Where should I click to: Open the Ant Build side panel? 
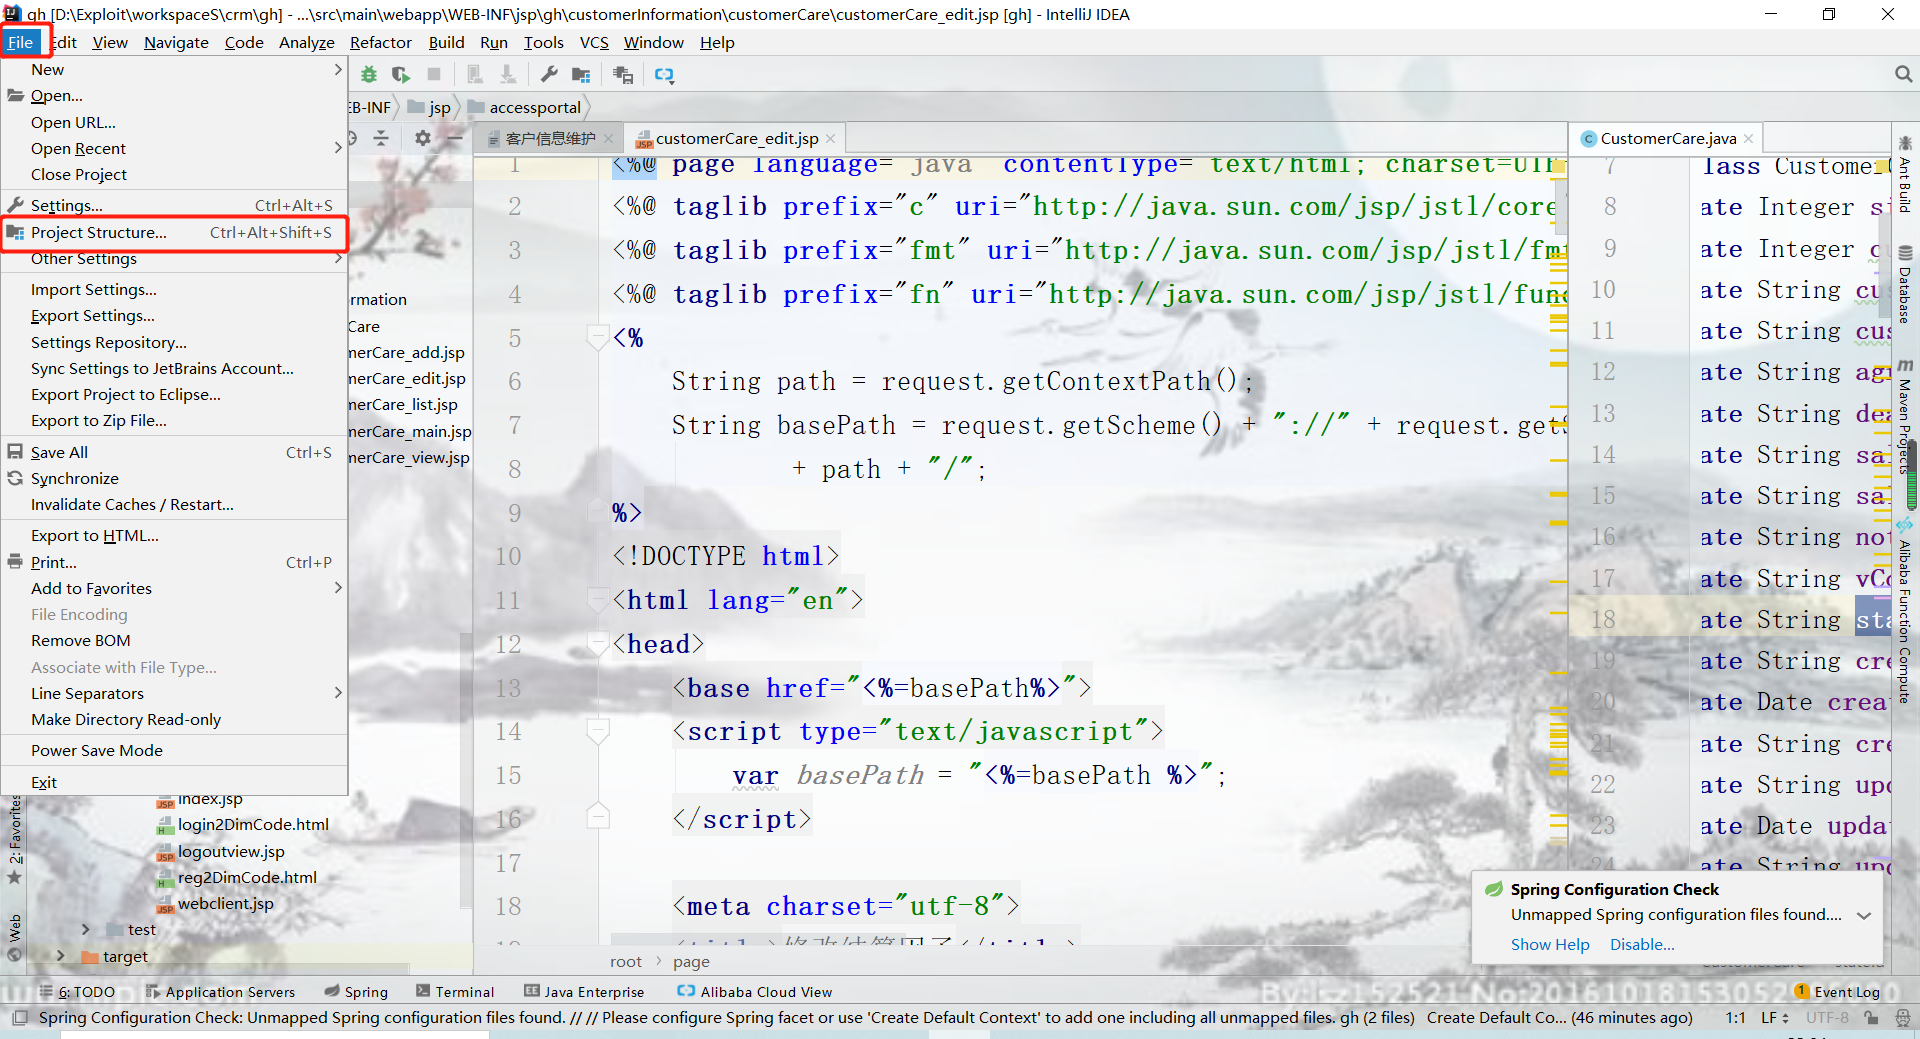coord(1905,175)
